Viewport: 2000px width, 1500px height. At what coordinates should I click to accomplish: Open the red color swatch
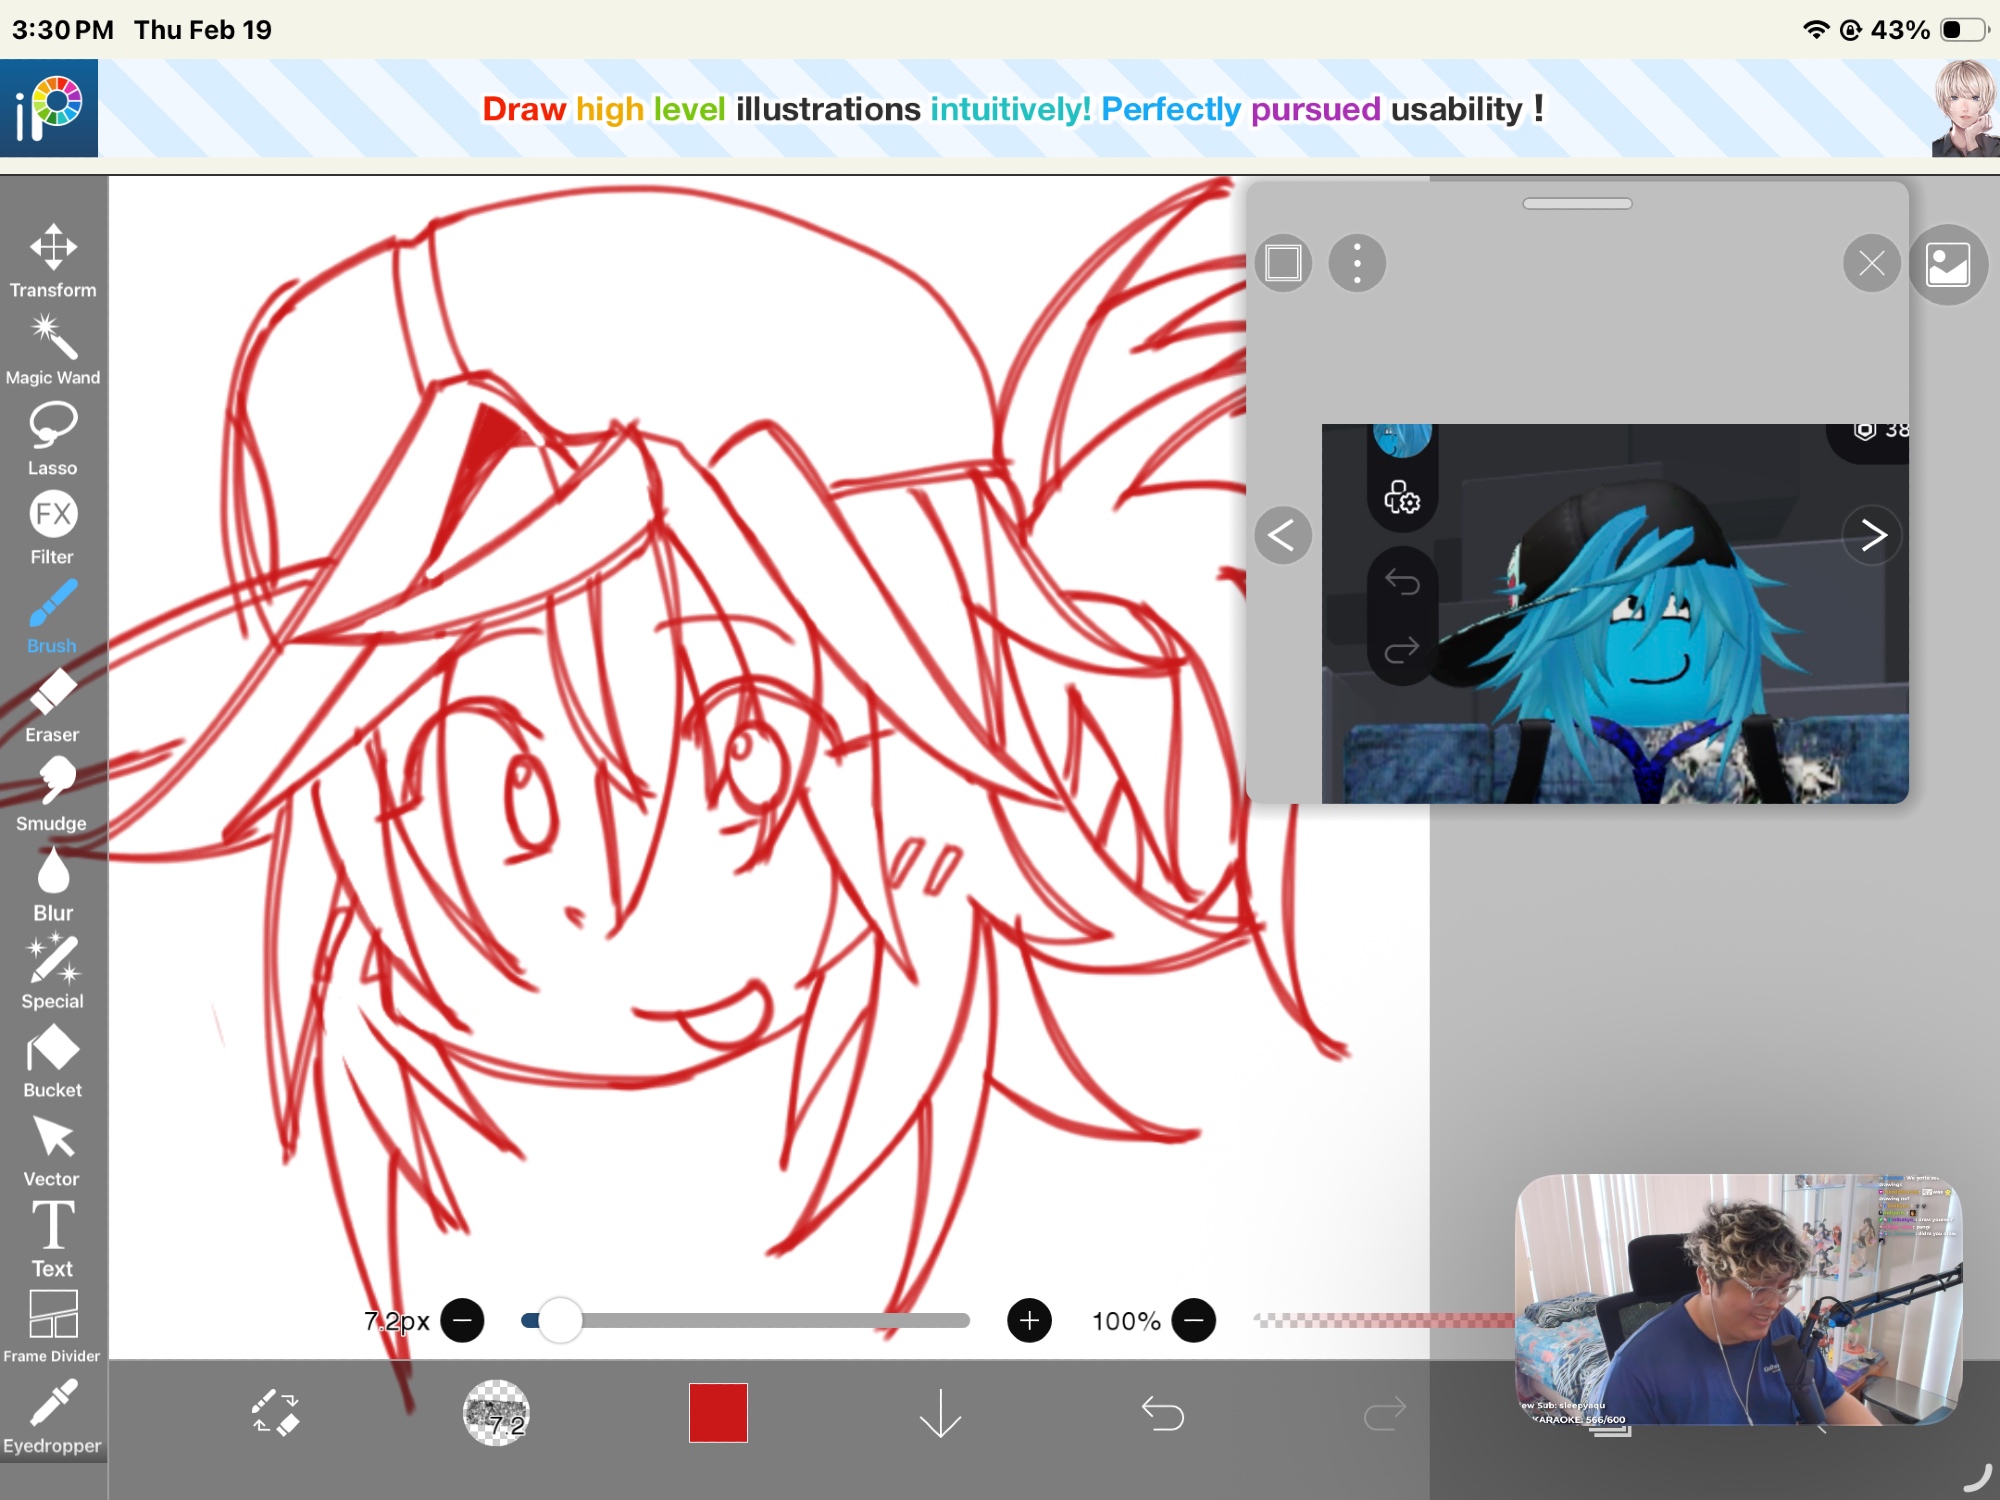click(x=718, y=1413)
